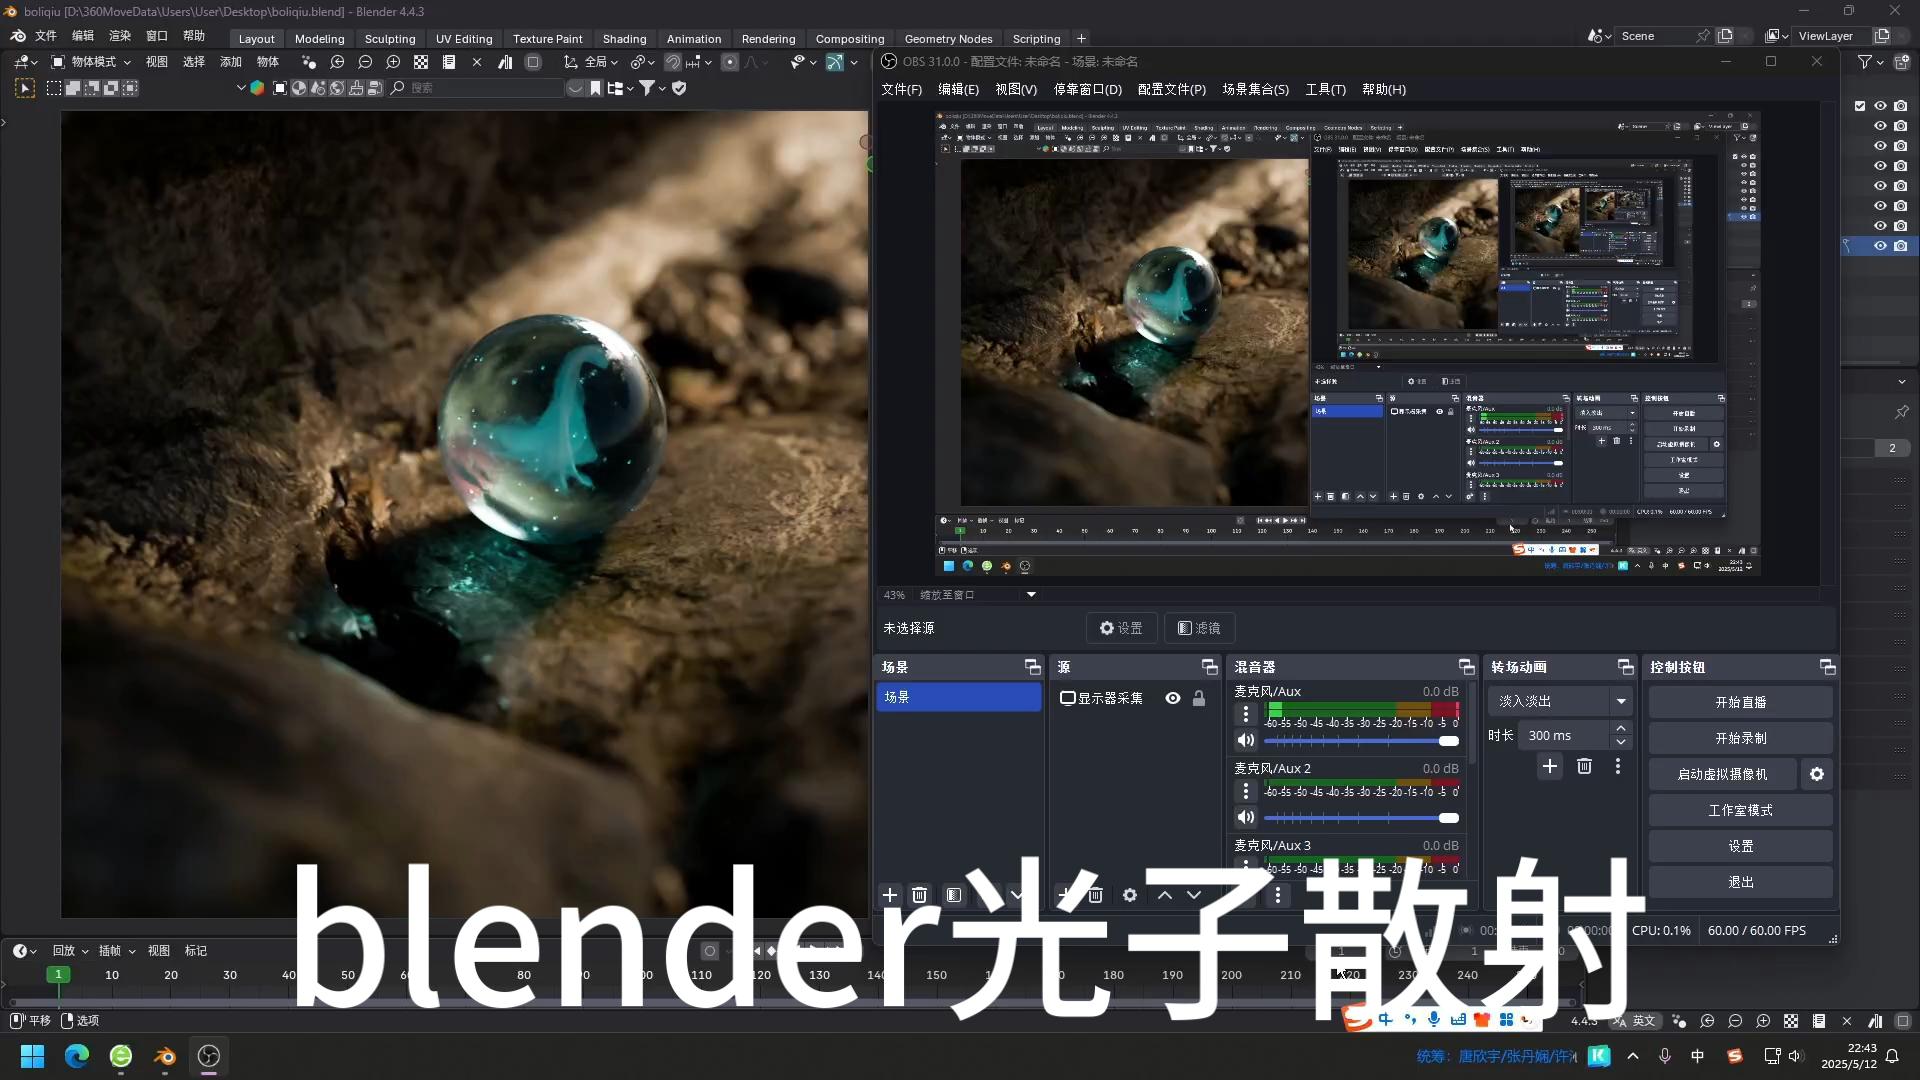Open Blender's 文件 menu

46,36
